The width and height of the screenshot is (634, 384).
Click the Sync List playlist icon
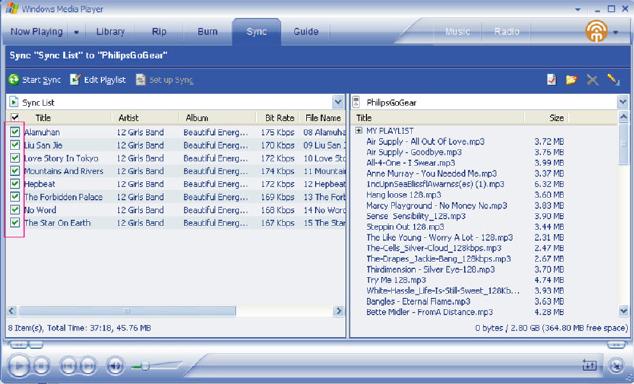pyautogui.click(x=14, y=102)
